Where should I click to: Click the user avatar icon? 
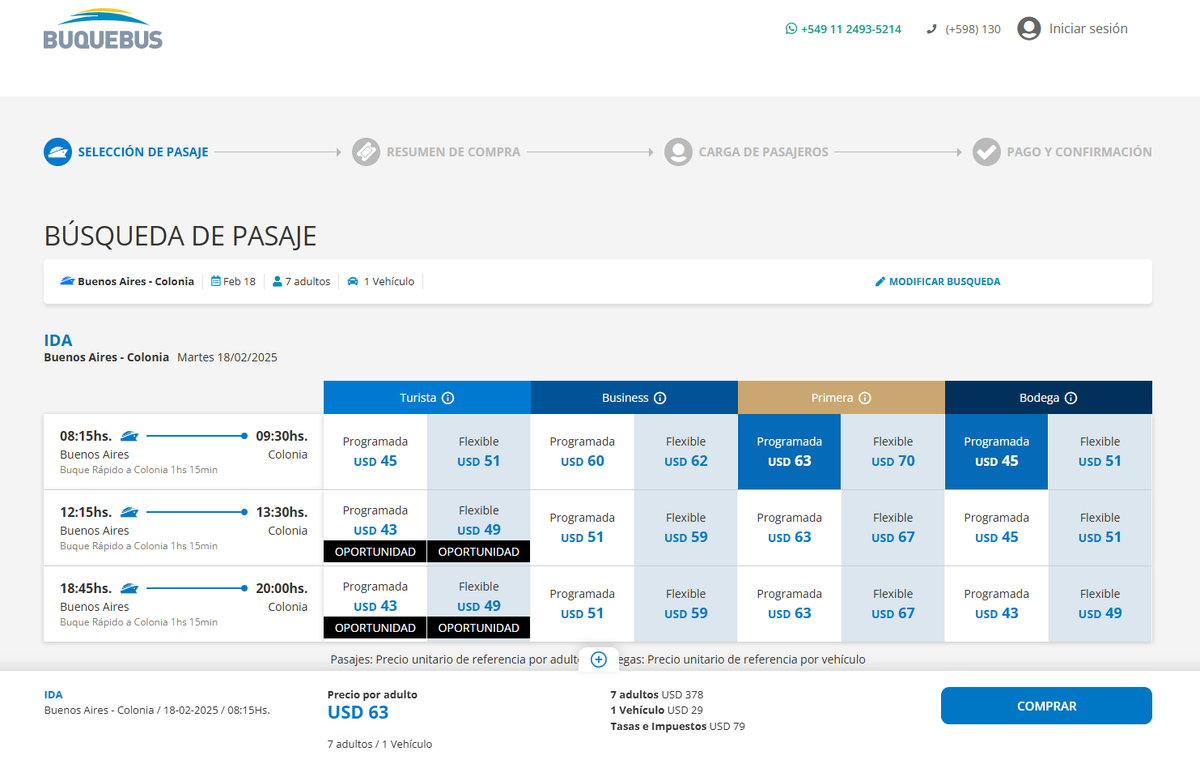pos(1029,29)
